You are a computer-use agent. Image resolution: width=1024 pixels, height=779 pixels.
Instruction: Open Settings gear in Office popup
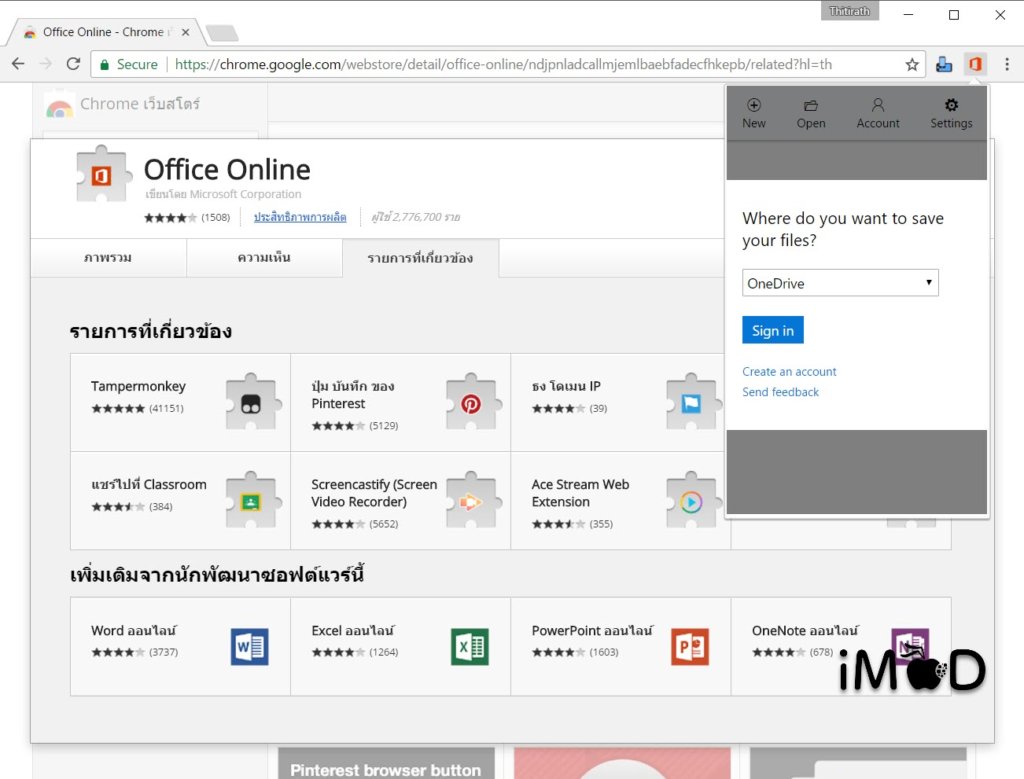951,105
